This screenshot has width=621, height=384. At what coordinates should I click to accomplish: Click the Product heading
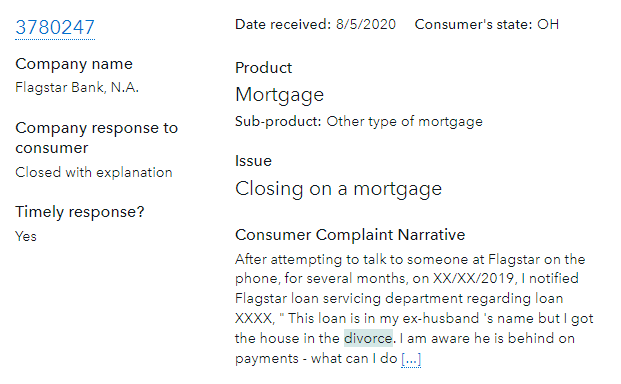point(263,68)
